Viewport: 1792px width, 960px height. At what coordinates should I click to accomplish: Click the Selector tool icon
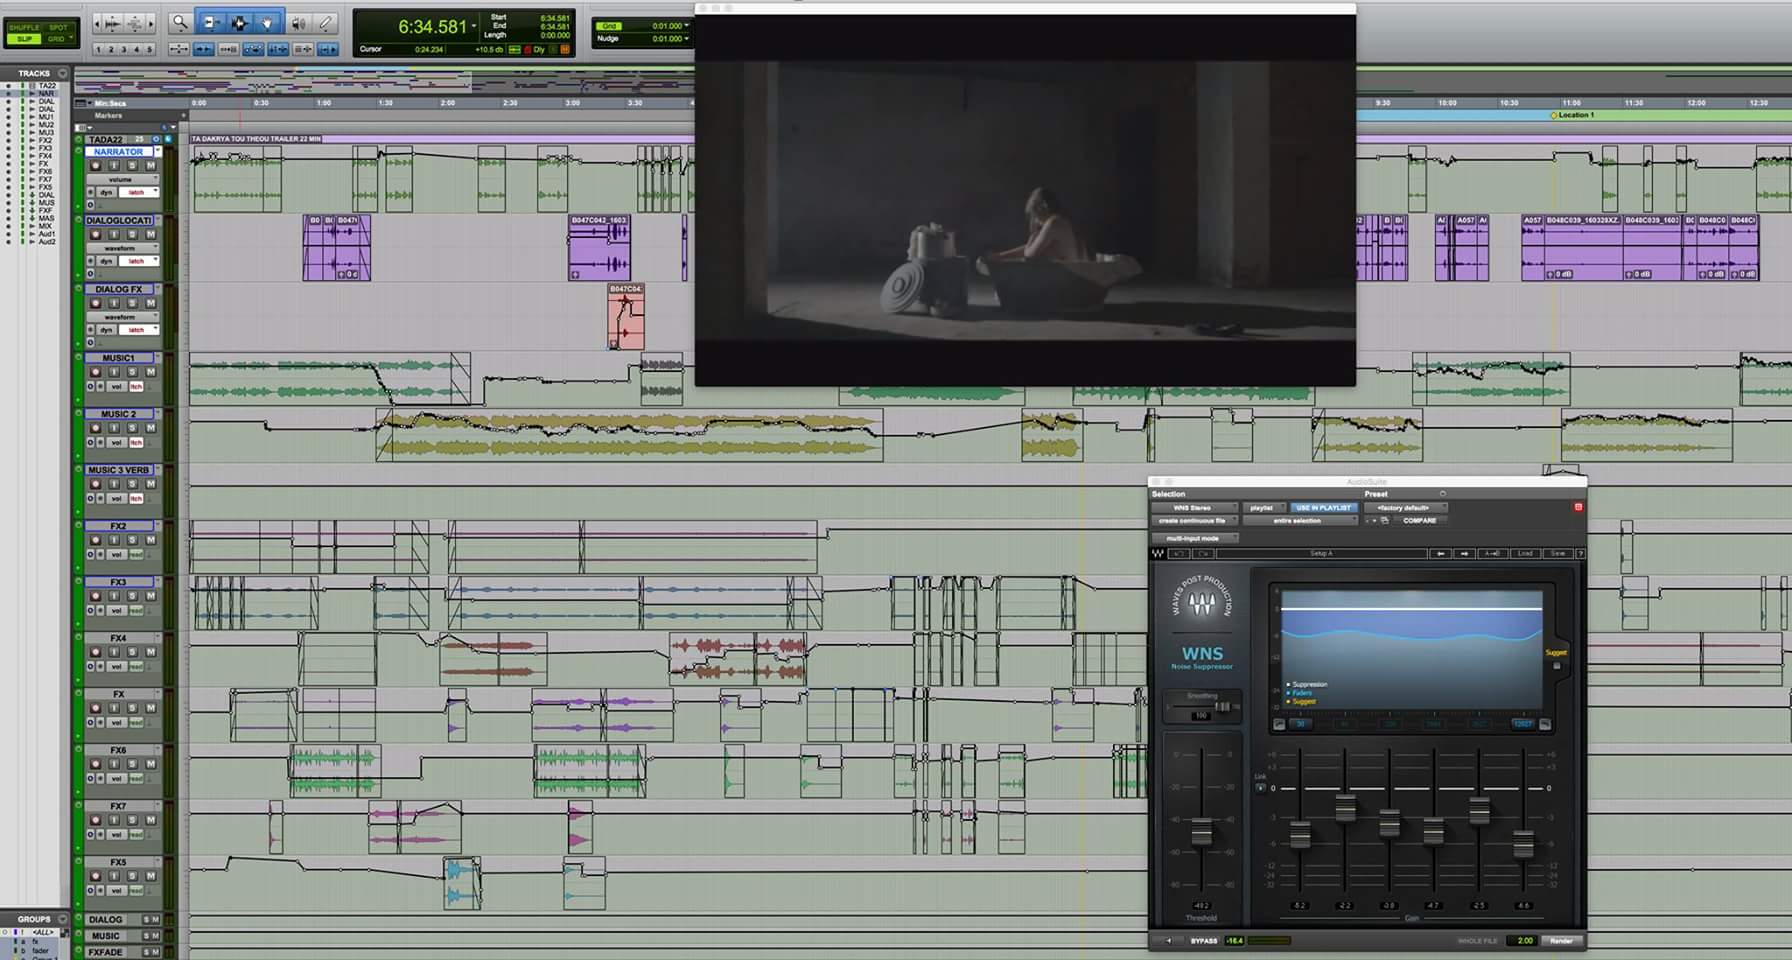[239, 22]
